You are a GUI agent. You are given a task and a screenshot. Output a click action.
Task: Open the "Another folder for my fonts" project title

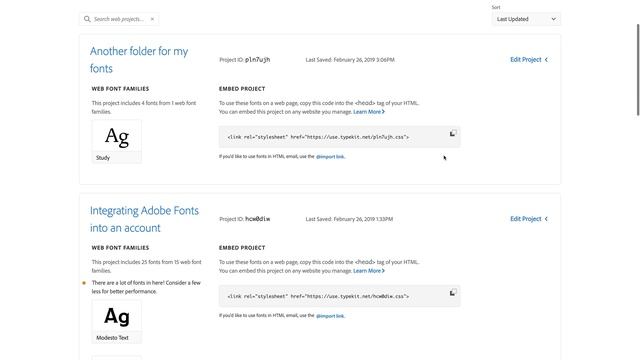[x=139, y=60]
